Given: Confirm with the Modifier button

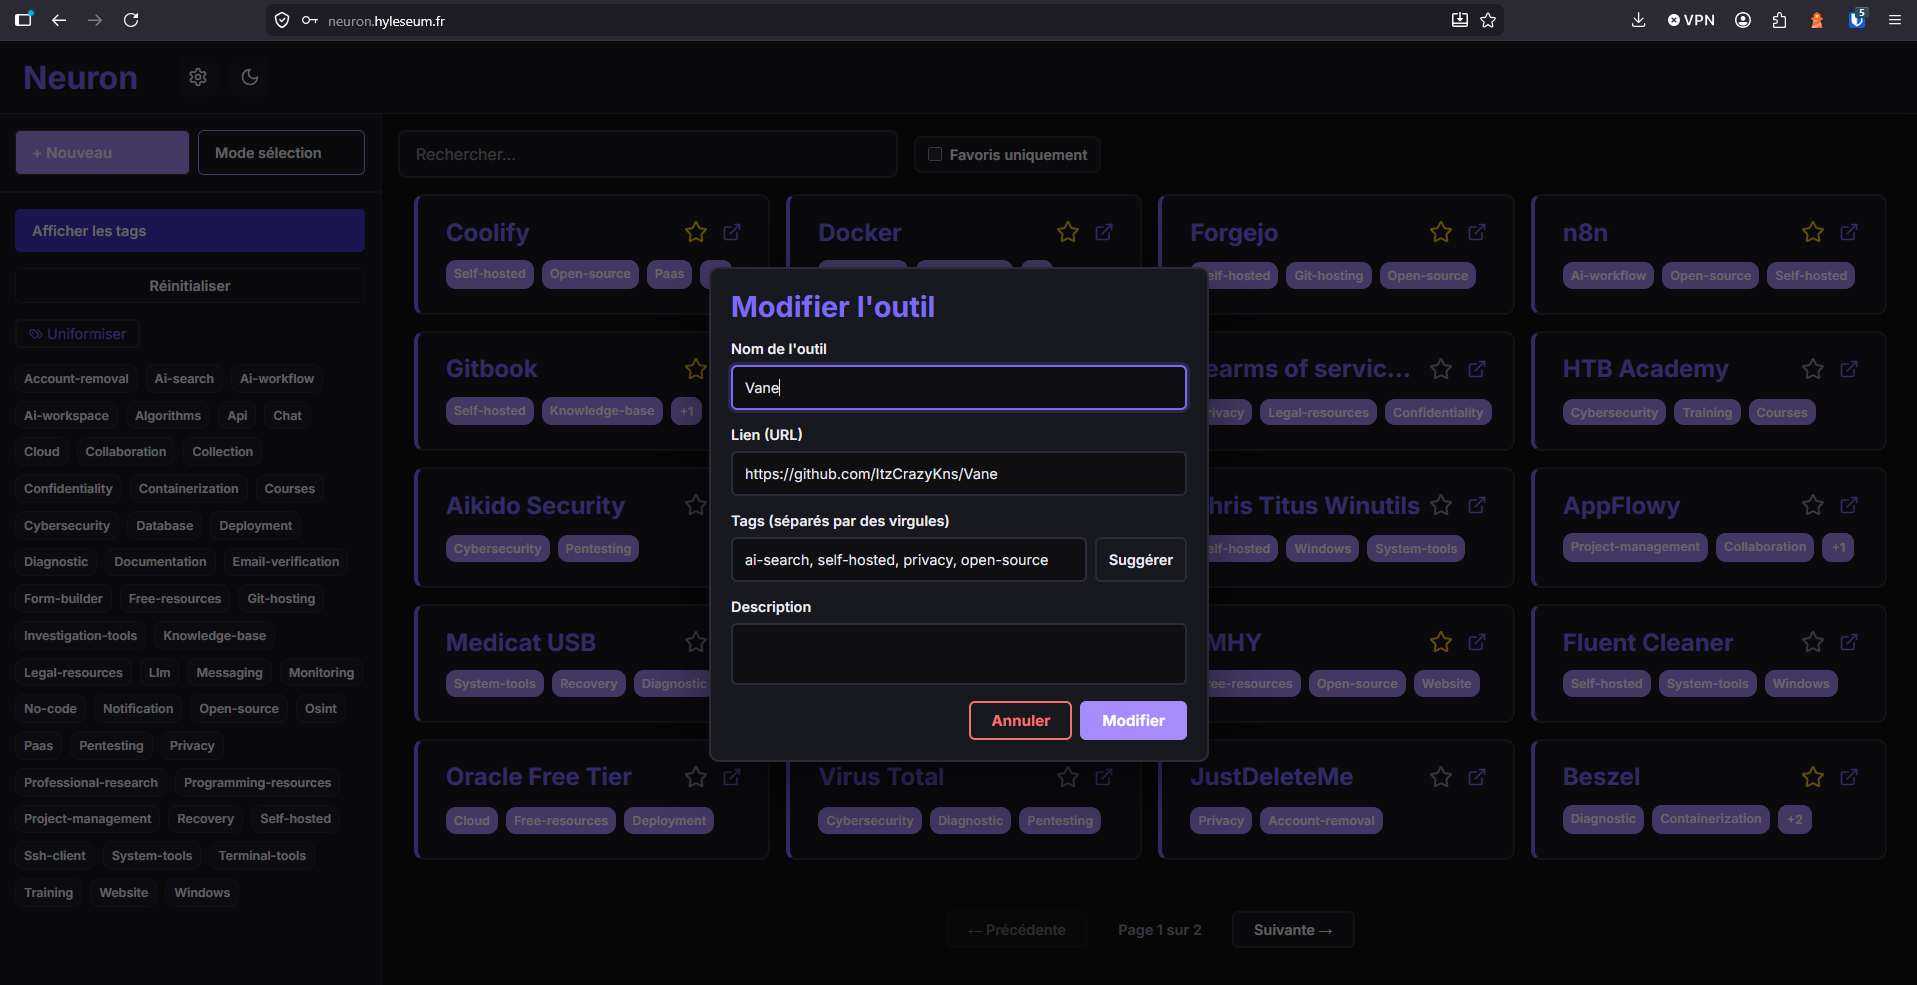Looking at the screenshot, I should (1133, 720).
